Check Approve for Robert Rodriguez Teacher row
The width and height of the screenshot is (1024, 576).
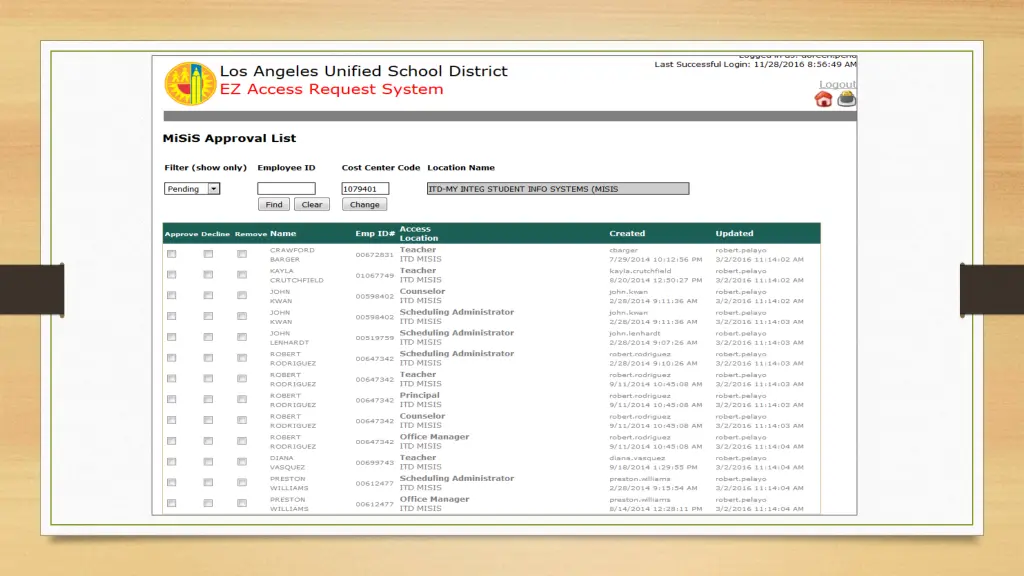tap(171, 379)
